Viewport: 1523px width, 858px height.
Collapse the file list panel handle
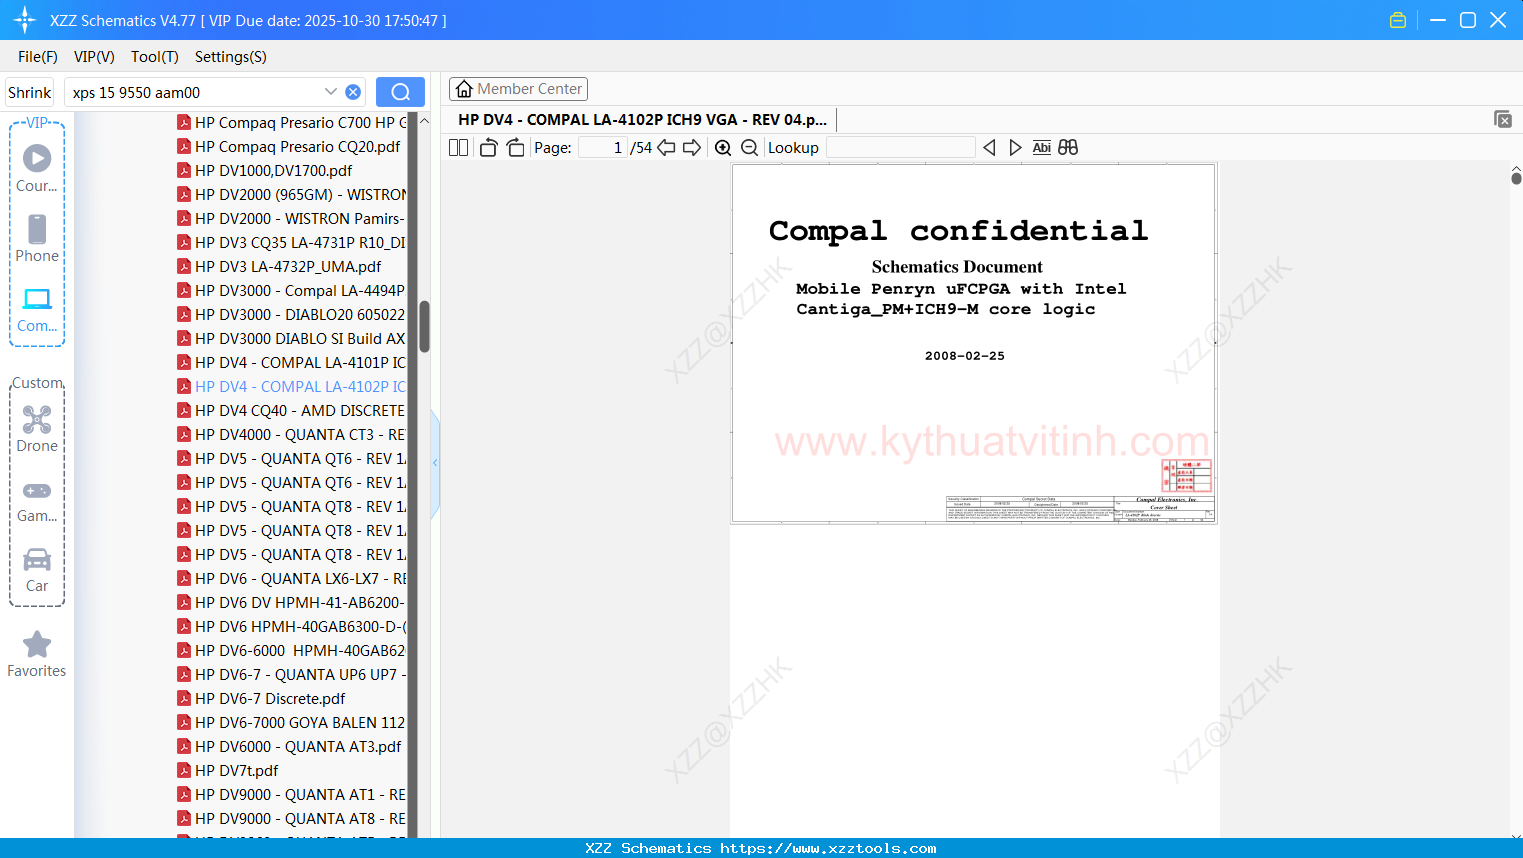(x=435, y=463)
